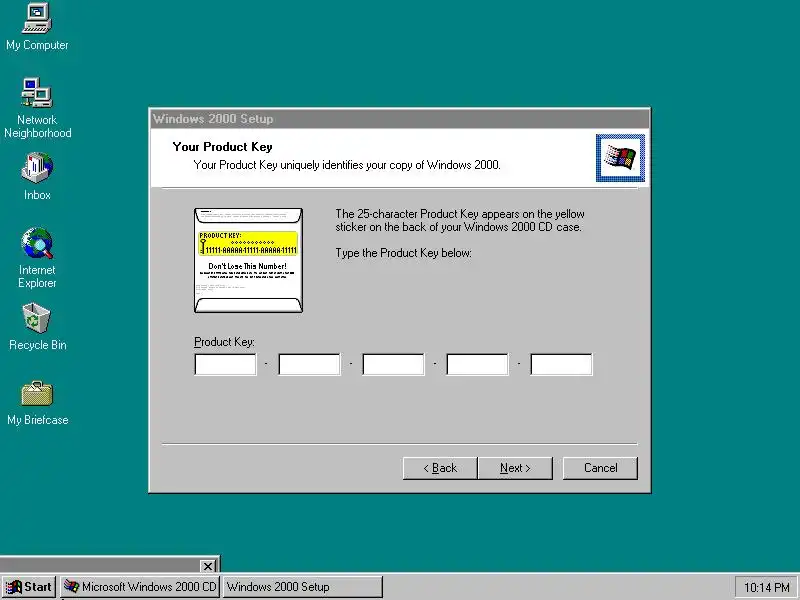Open Network Neighborhood desktop icon
The height and width of the screenshot is (600, 800).
click(x=37, y=108)
